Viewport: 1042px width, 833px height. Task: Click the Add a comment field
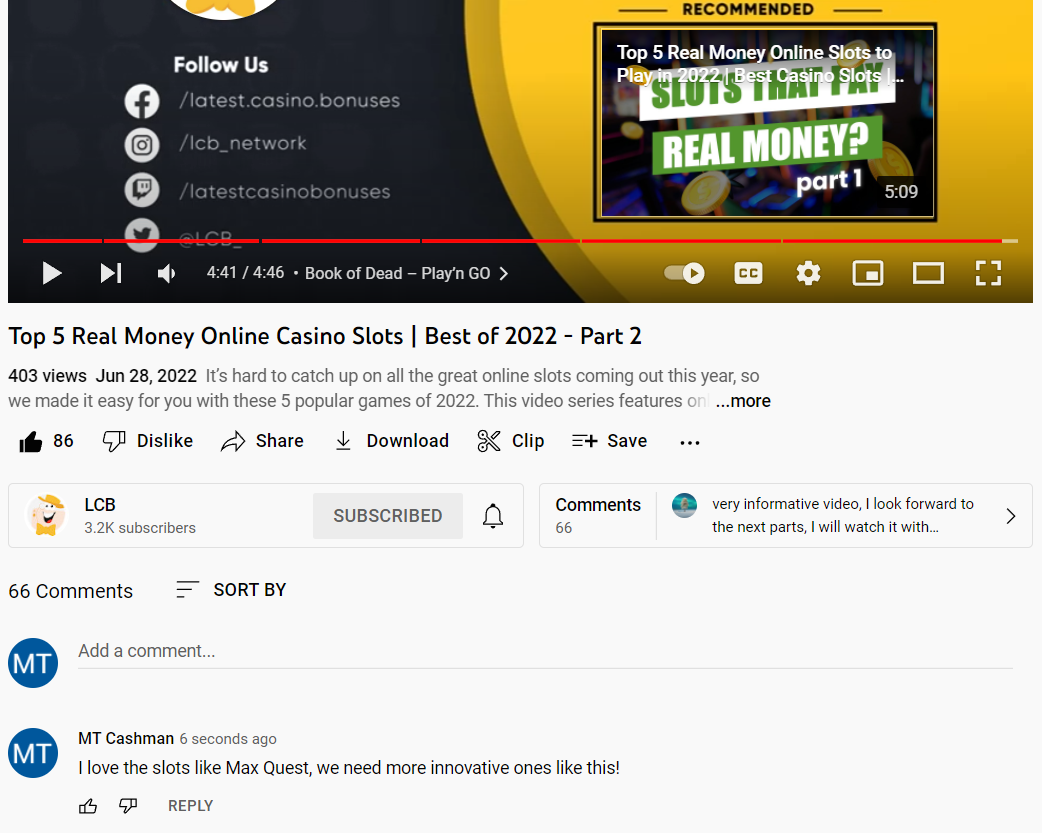pos(545,651)
